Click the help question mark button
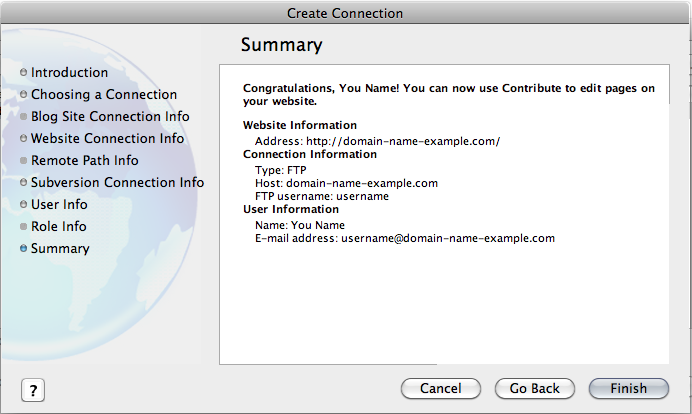This screenshot has width=692, height=414. tap(33, 390)
